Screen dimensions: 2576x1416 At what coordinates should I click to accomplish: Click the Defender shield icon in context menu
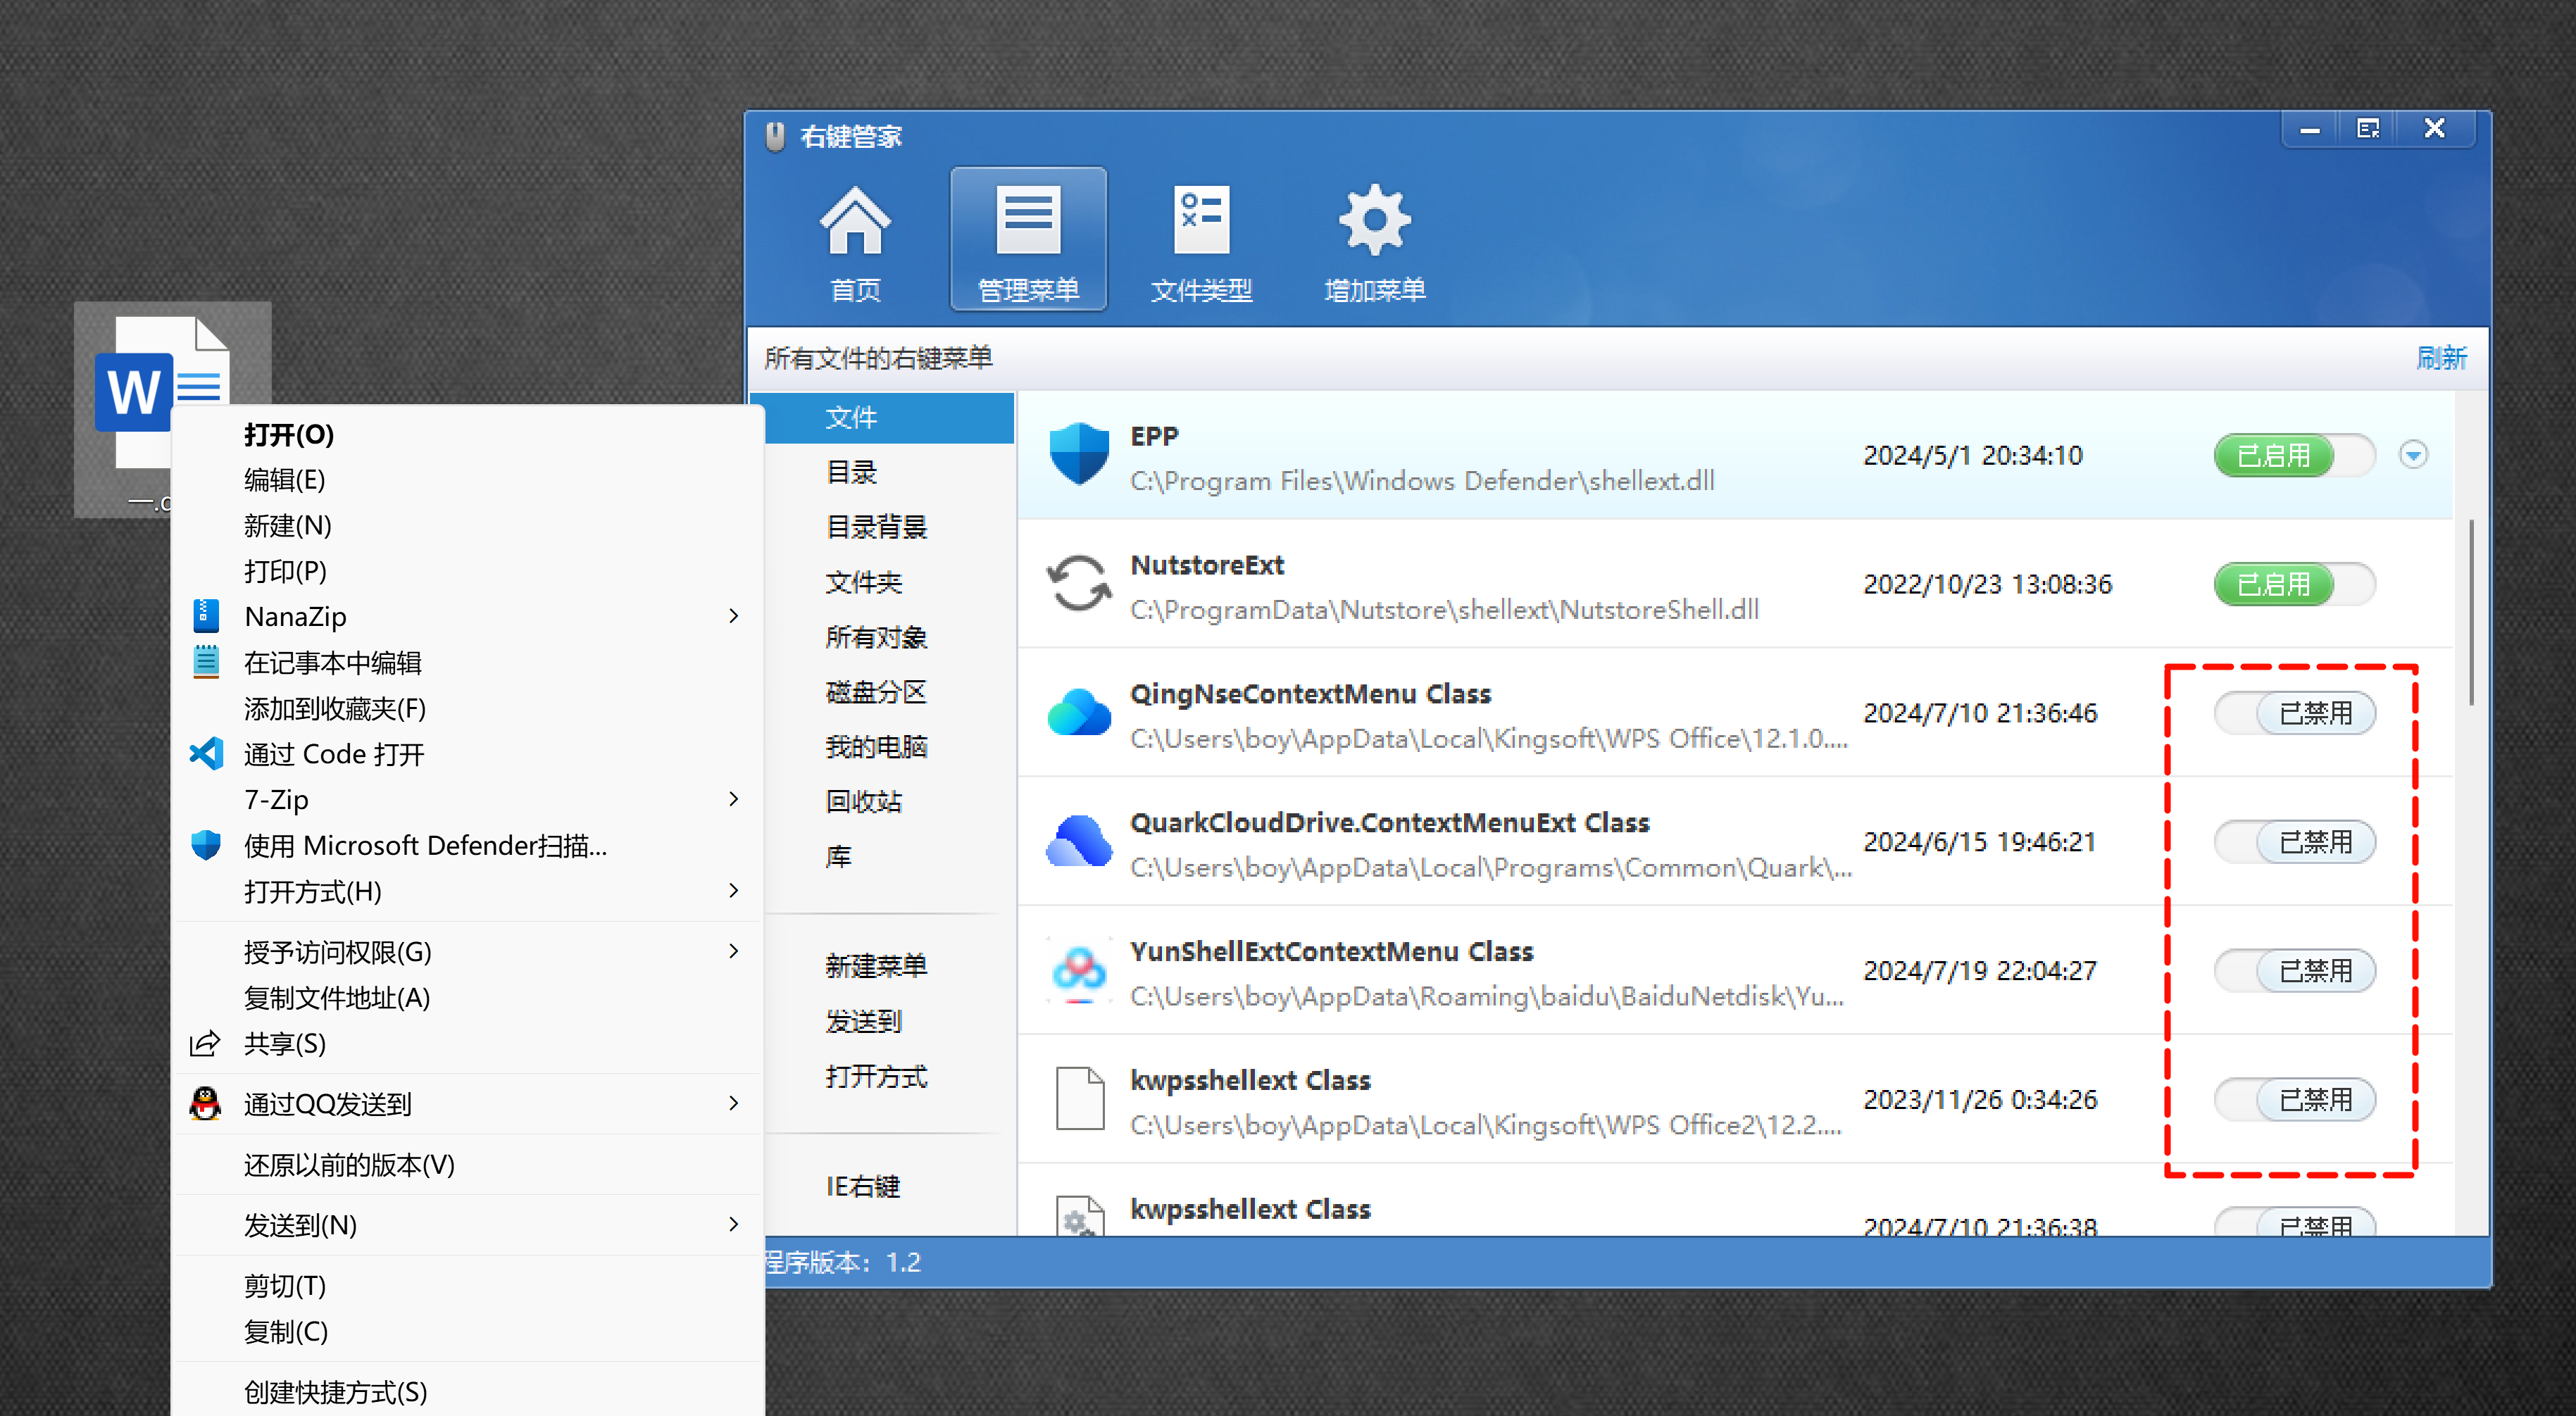pos(206,845)
